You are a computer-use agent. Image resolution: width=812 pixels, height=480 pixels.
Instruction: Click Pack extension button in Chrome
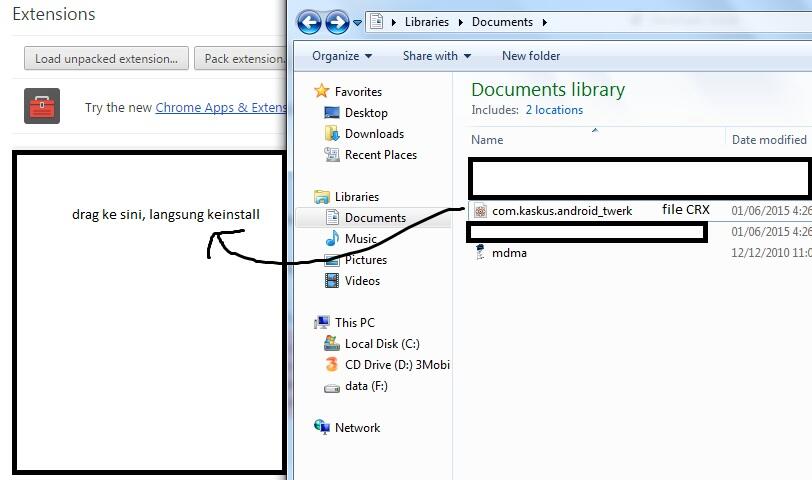pyautogui.click(x=241, y=59)
